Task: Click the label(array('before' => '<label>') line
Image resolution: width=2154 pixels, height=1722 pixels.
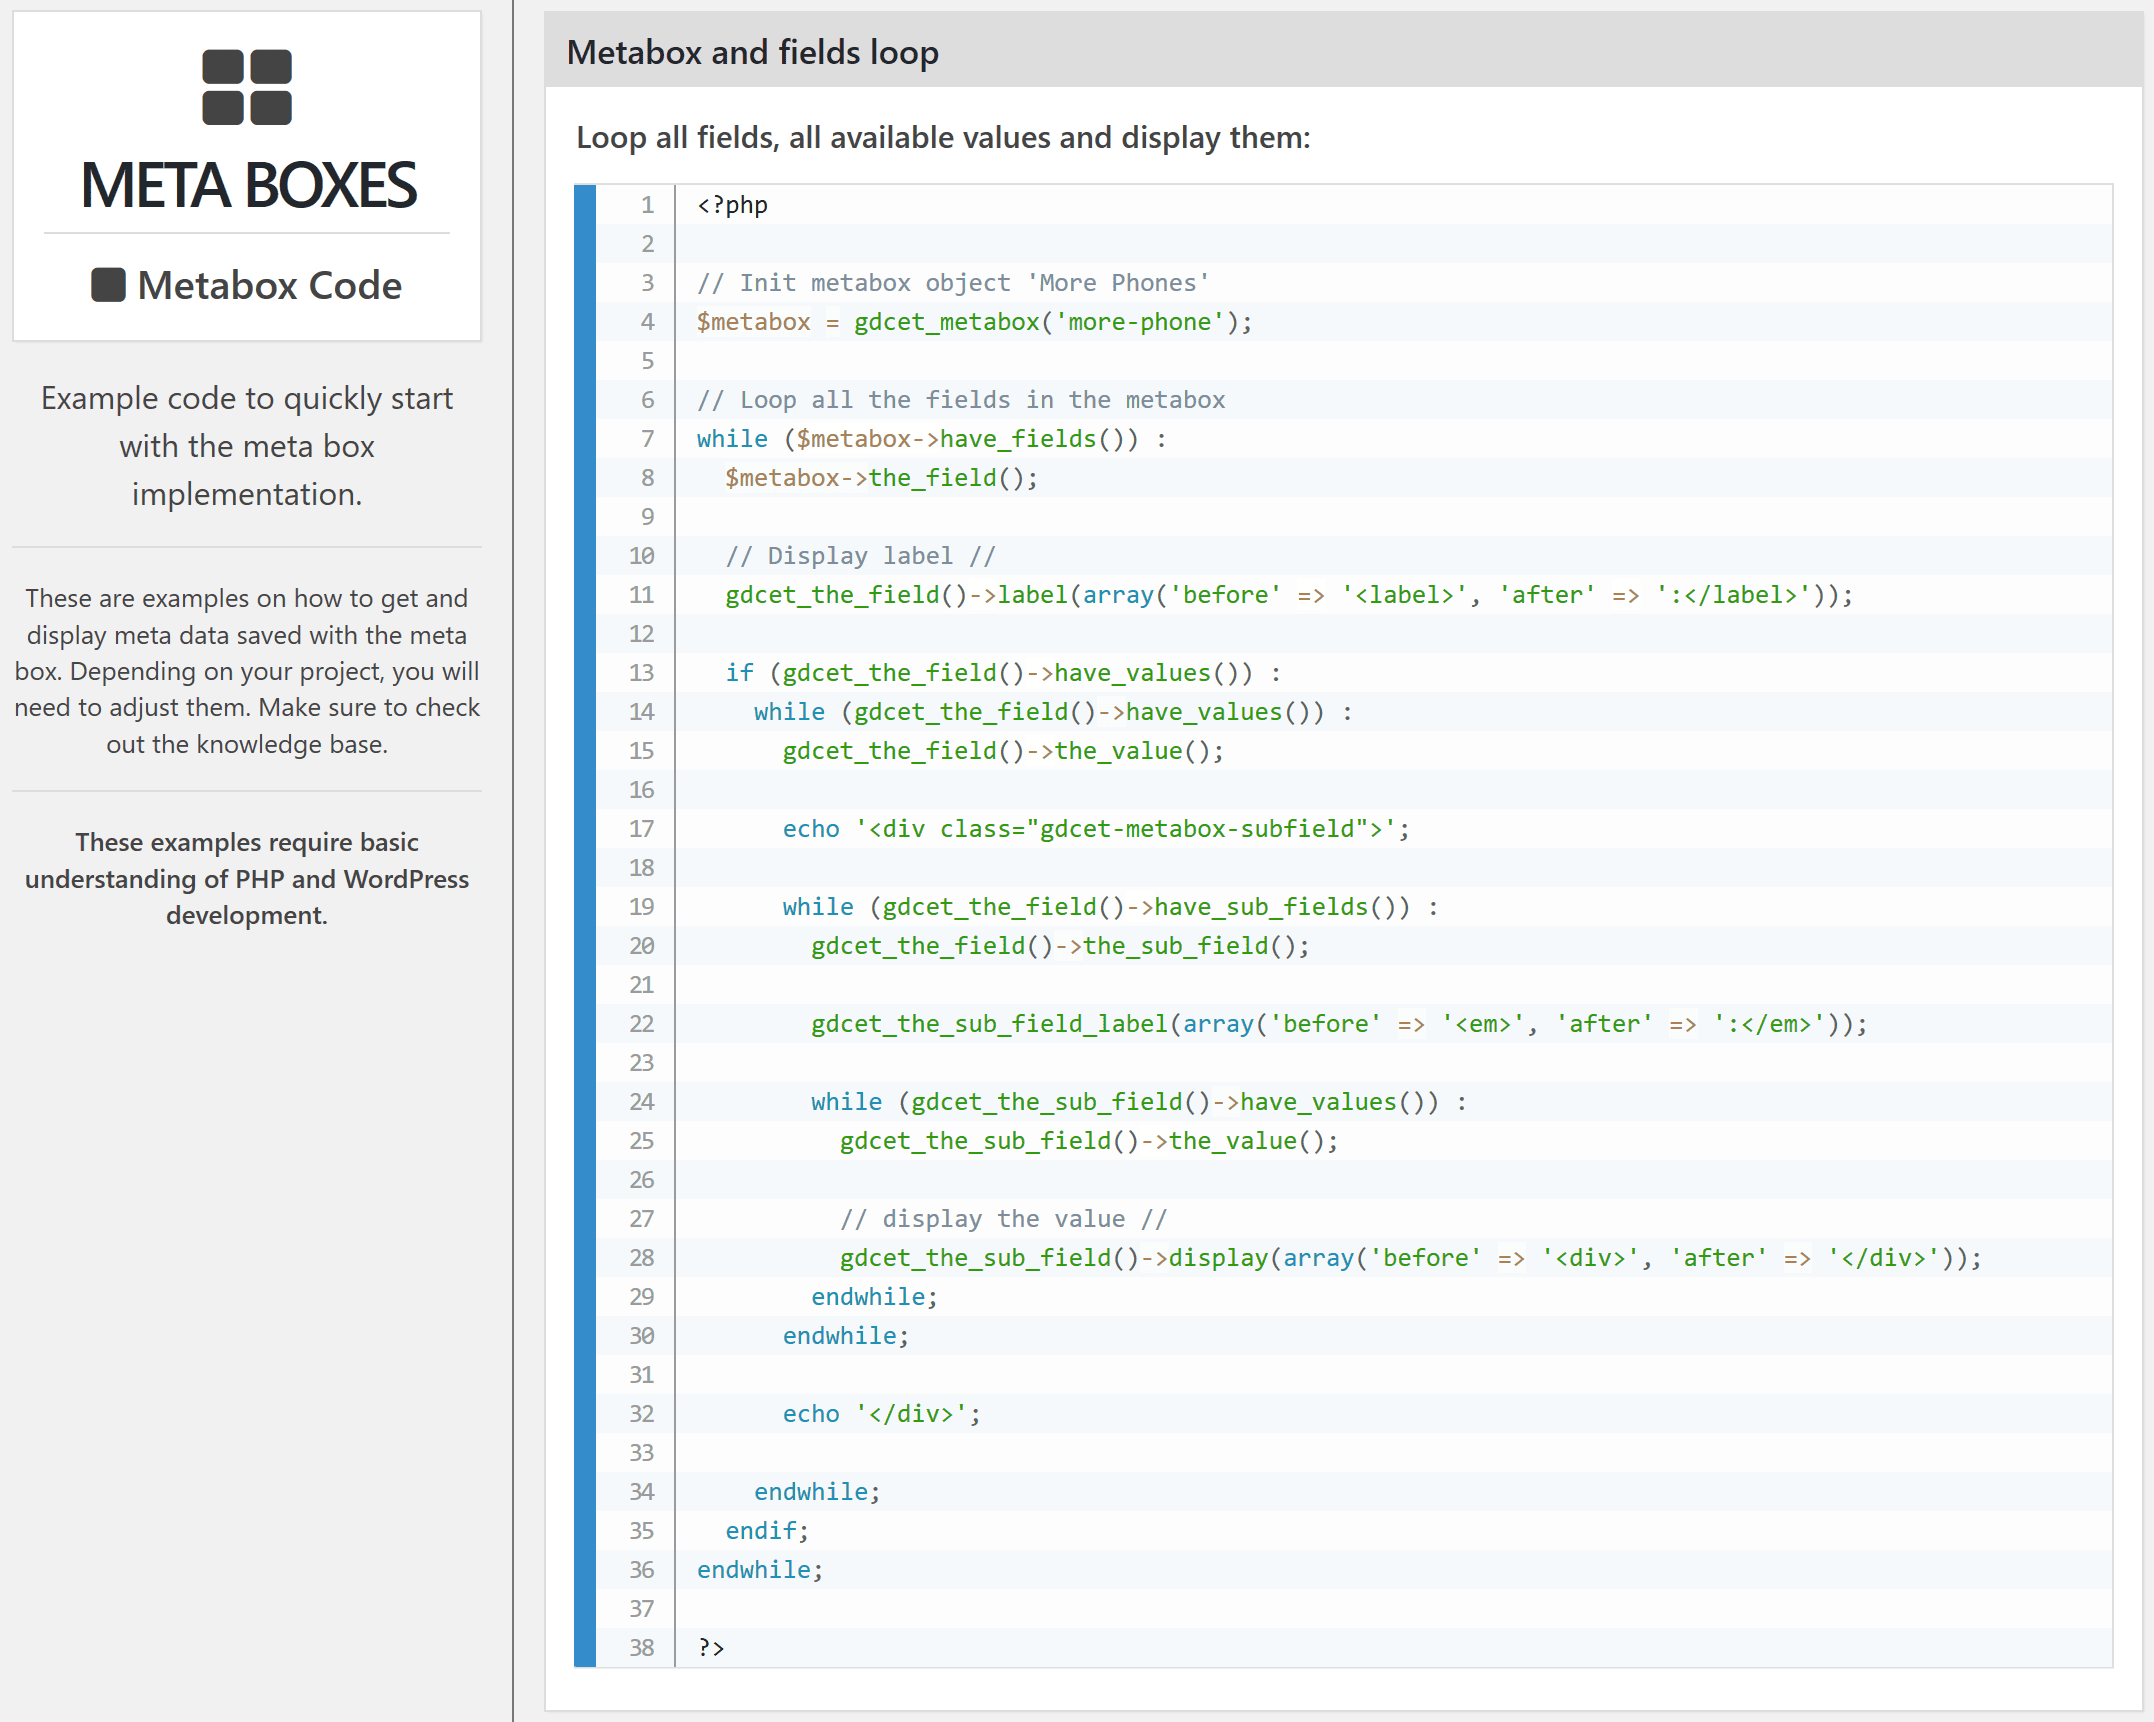Action: tap(1288, 595)
